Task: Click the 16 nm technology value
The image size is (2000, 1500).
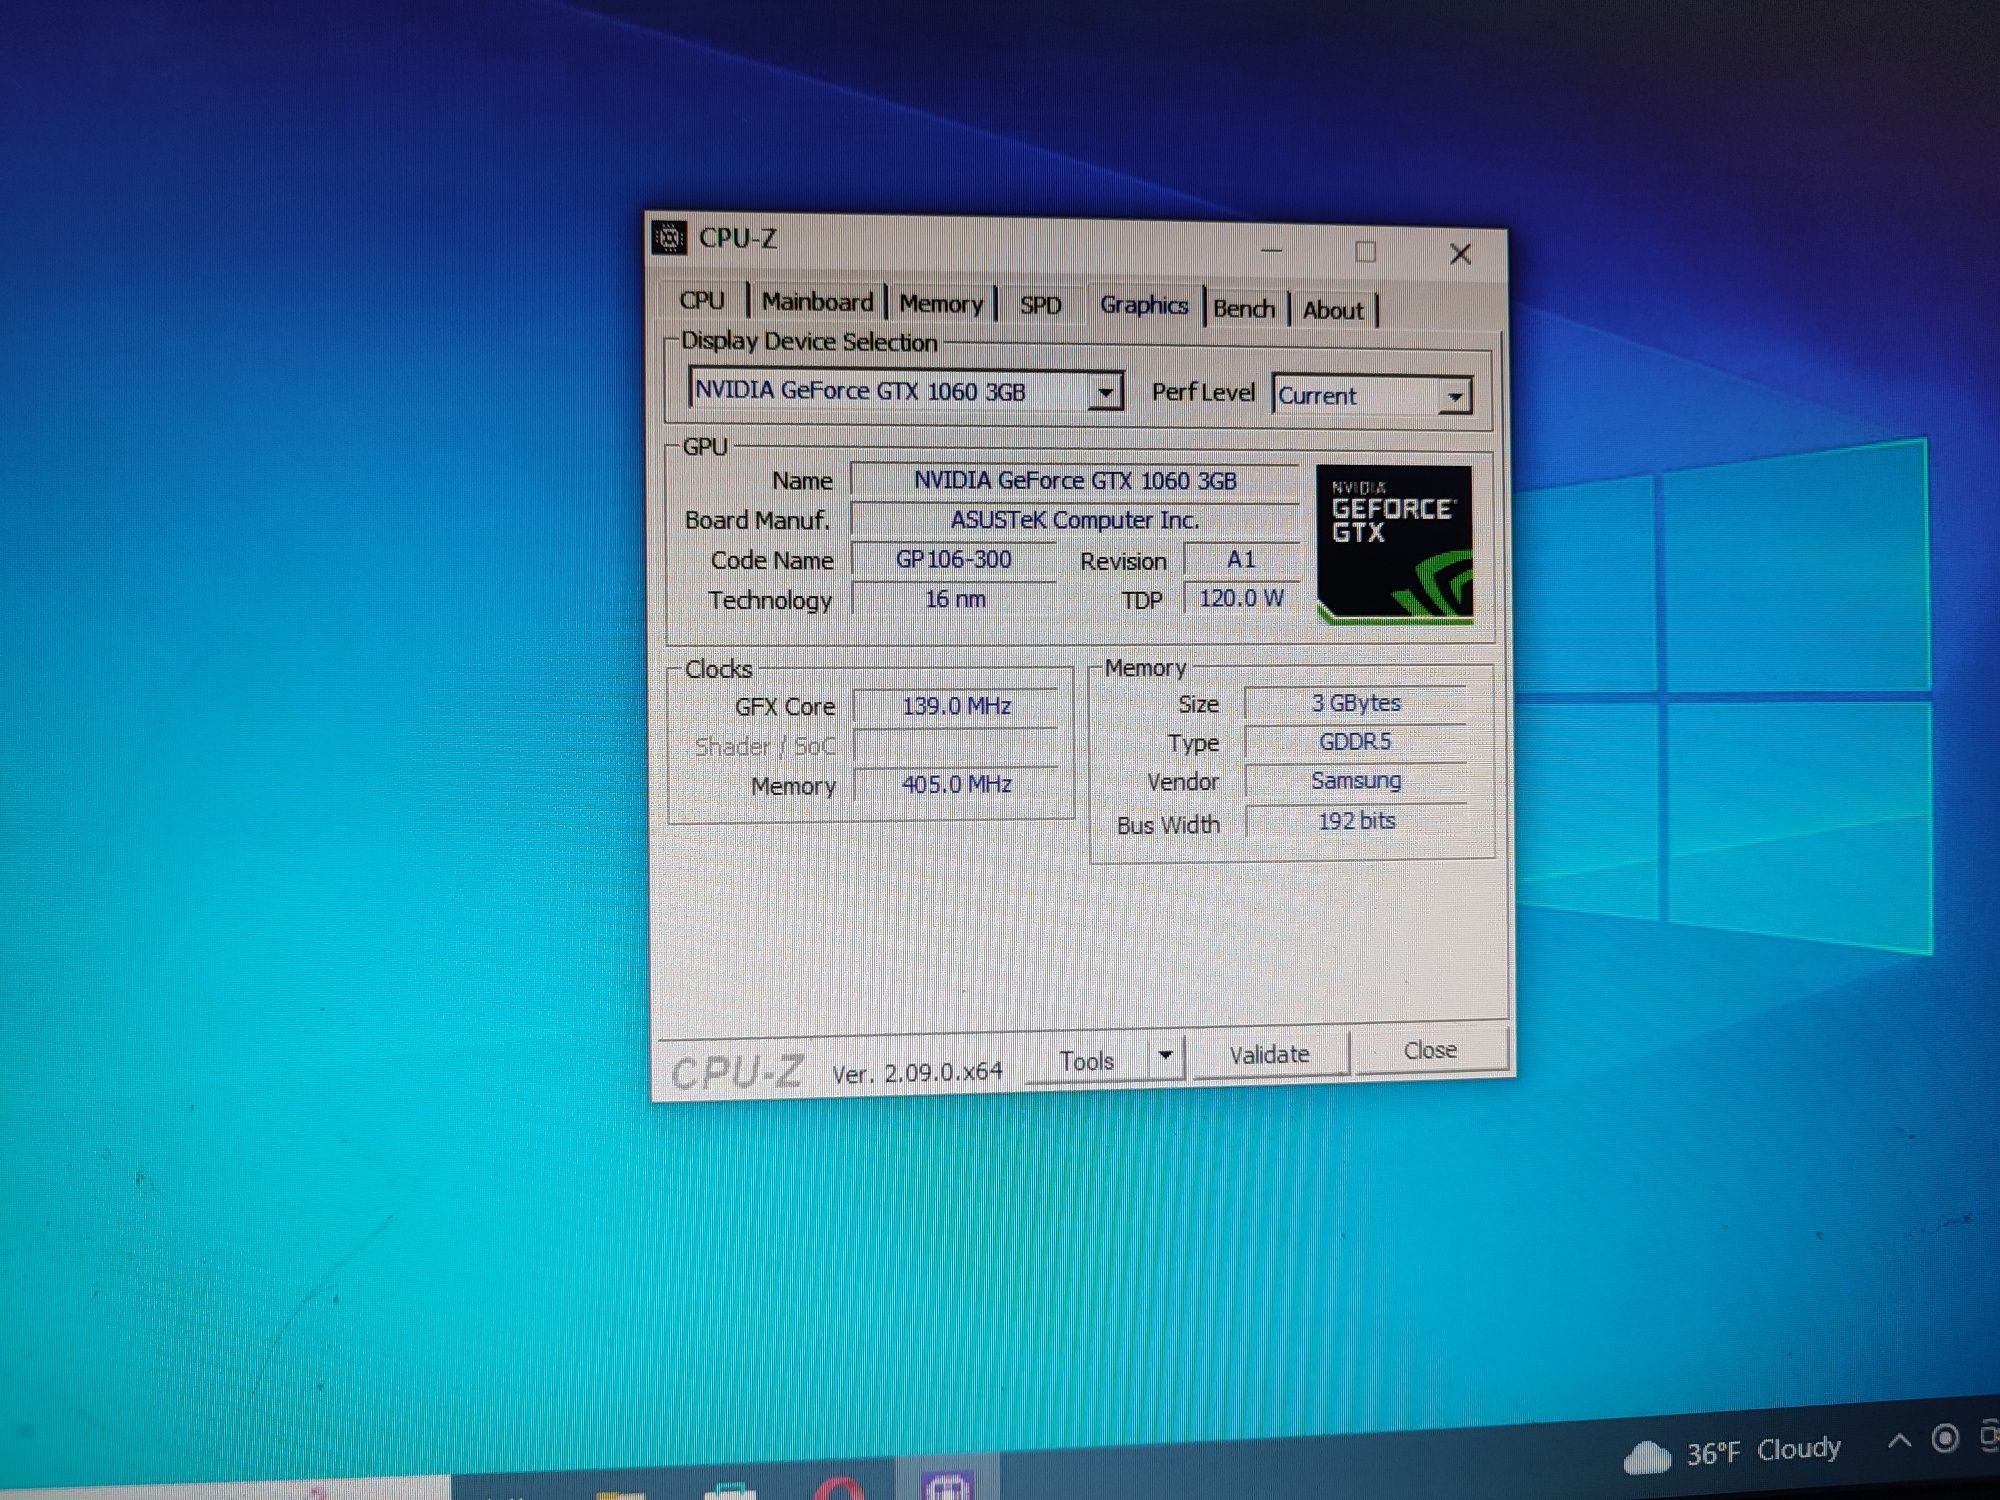Action: point(955,599)
